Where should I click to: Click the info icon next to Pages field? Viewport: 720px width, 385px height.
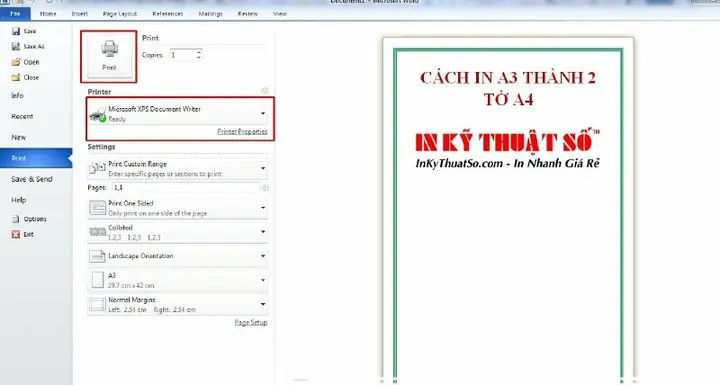265,187
